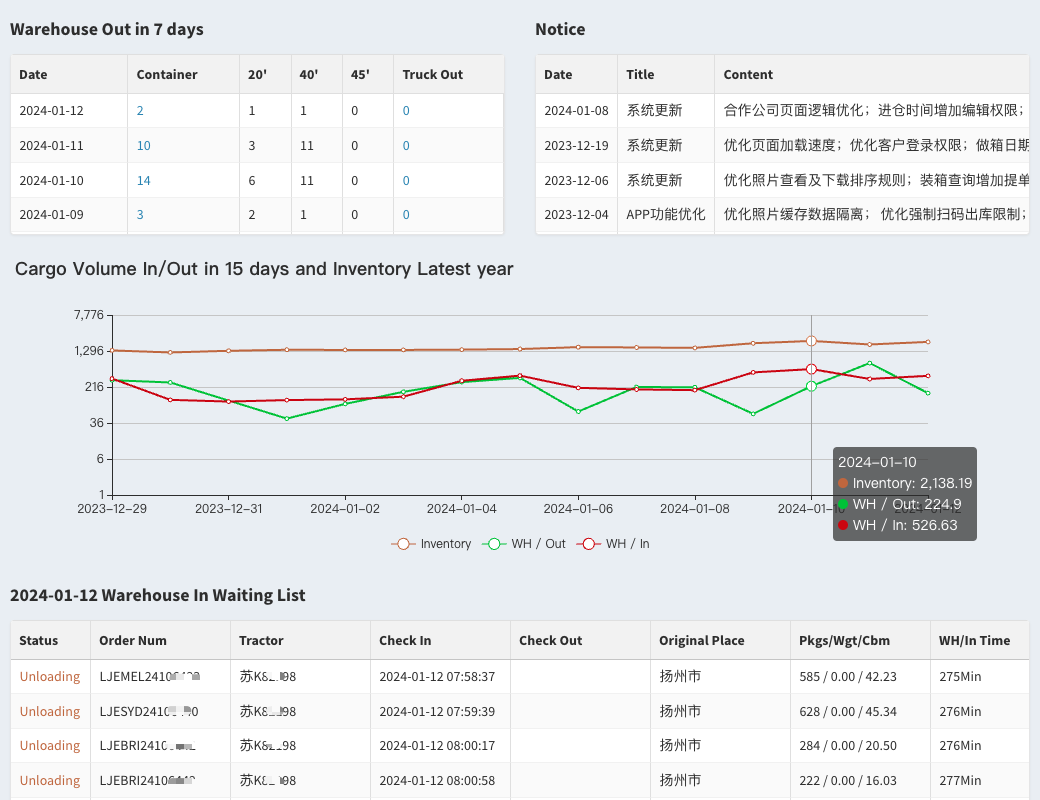Screen dimensions: 1040x800
Task: Open notice content starting with 优化照片查看及下载排序规则
Action: [x=876, y=180]
